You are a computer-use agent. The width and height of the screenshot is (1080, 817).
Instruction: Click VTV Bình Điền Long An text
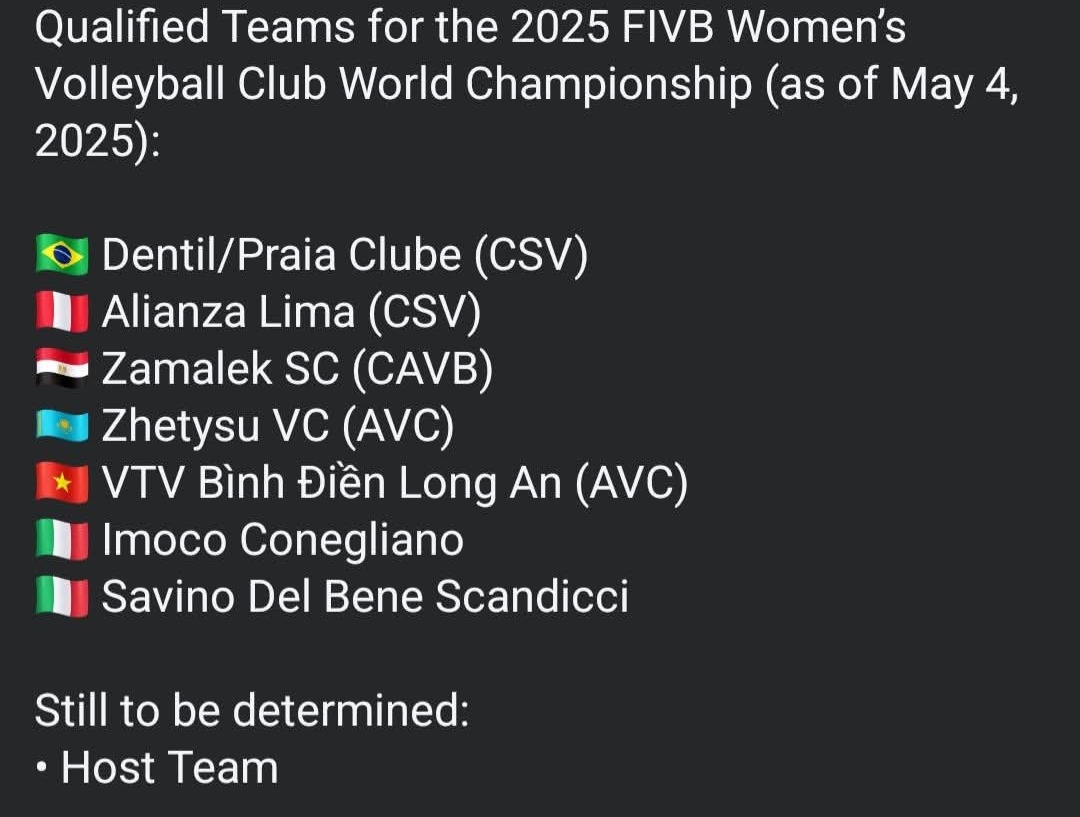pos(332,483)
